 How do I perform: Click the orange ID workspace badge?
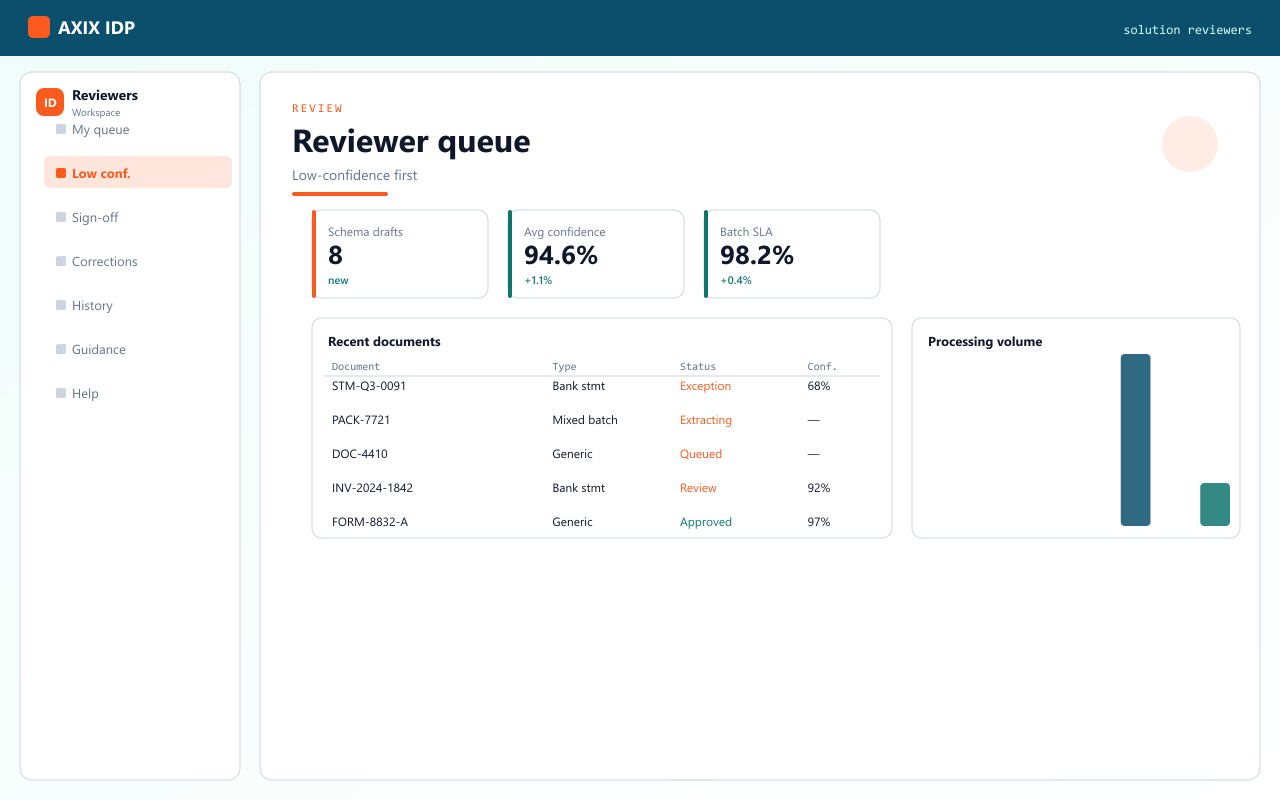tap(50, 102)
